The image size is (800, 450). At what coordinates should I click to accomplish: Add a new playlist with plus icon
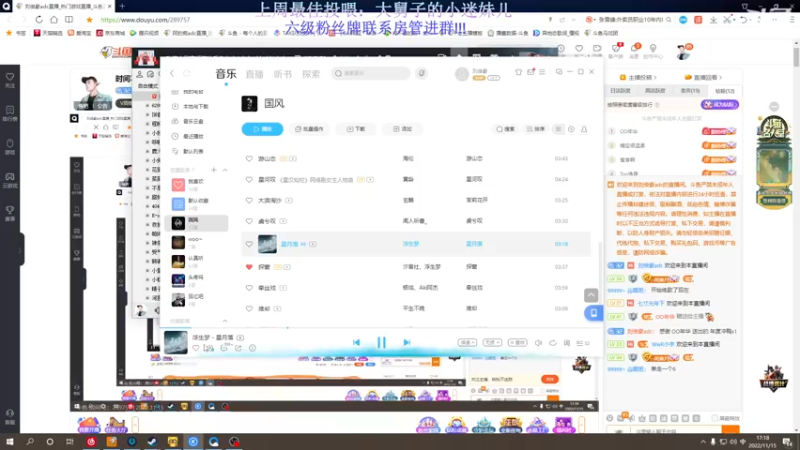coord(214,169)
